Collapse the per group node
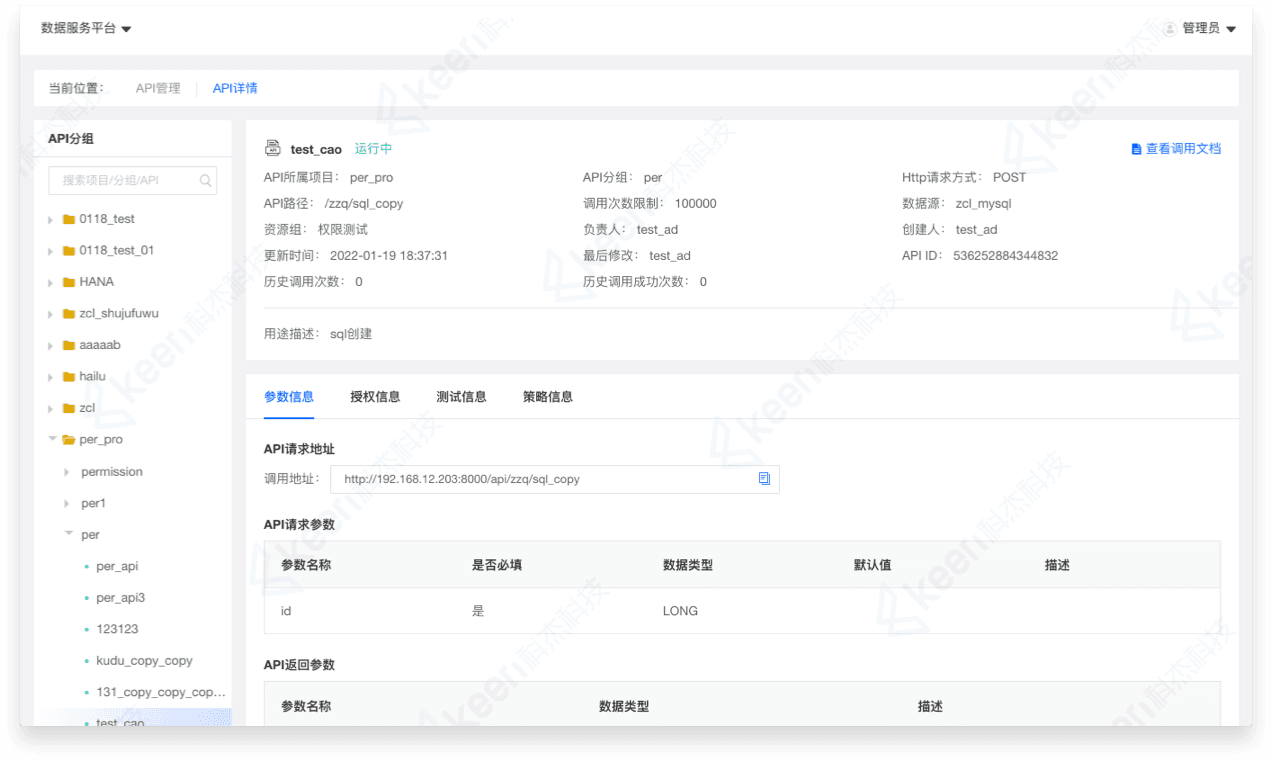1272x760 pixels. pyautogui.click(x=69, y=535)
